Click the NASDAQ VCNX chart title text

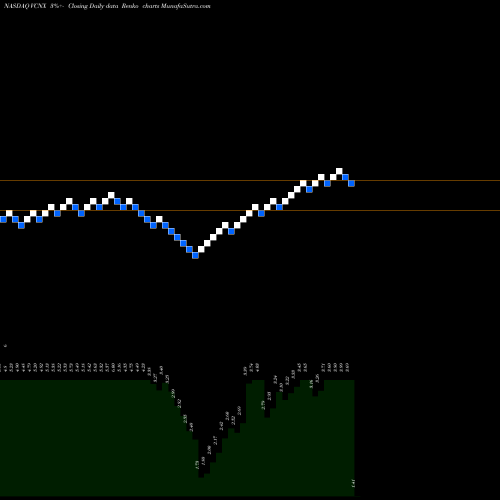point(25,6)
